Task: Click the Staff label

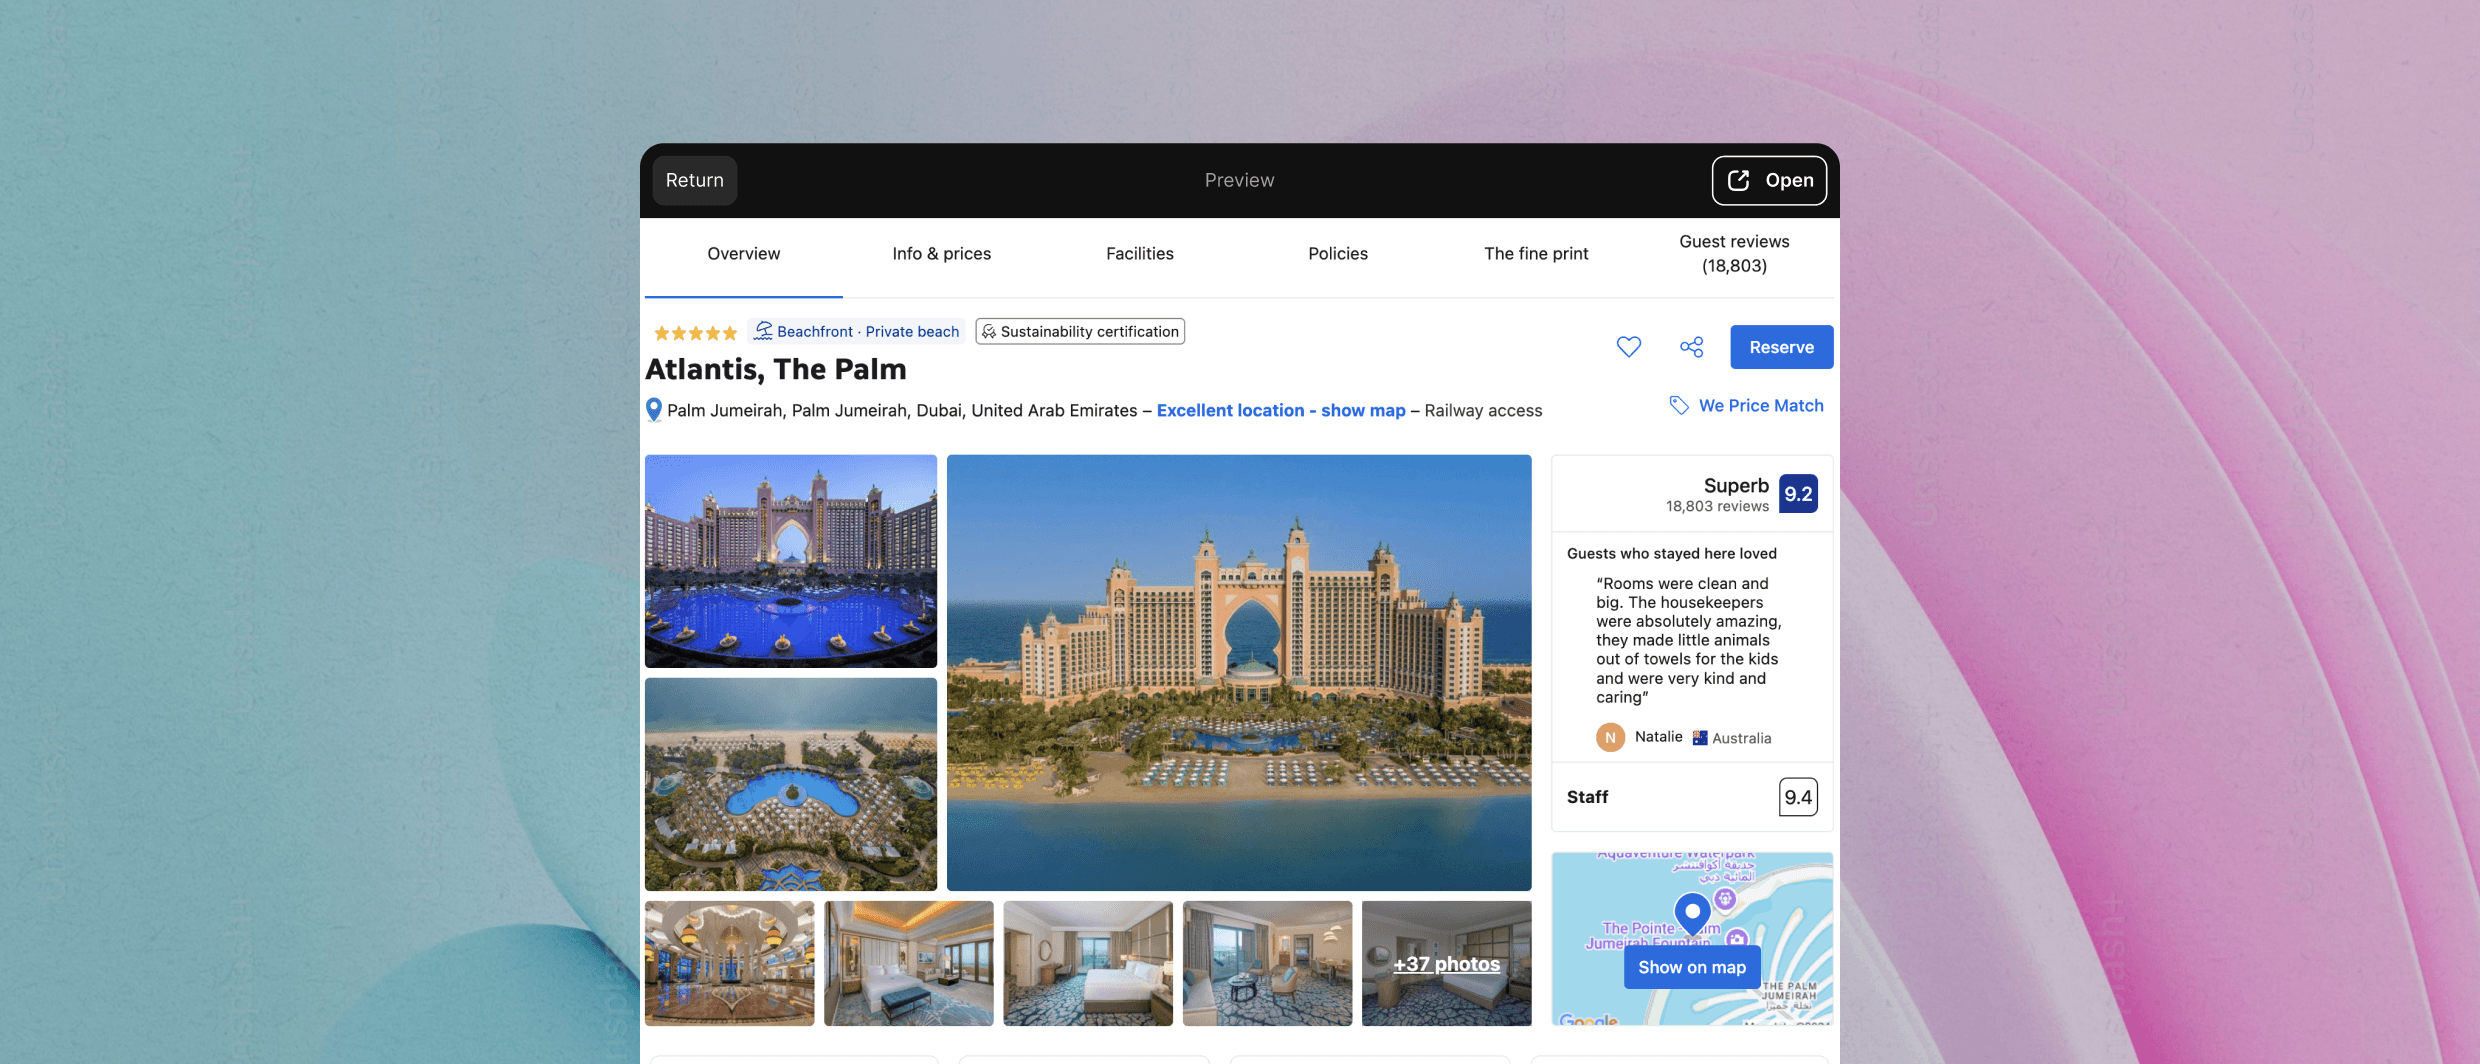Action: tap(1587, 797)
